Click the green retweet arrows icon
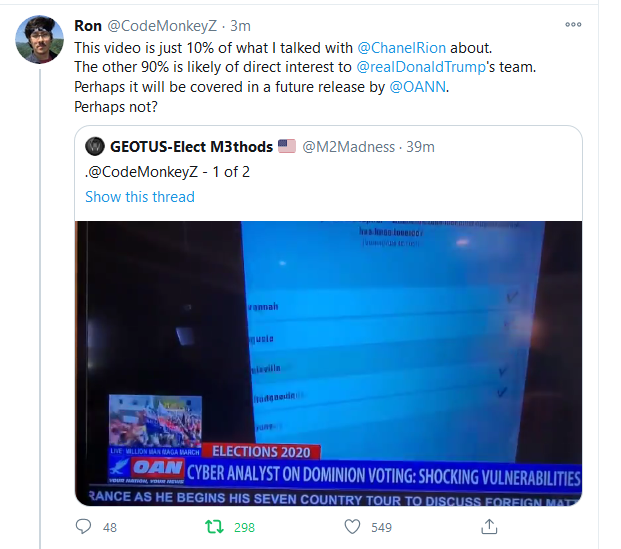This screenshot has height=549, width=621. (x=214, y=527)
